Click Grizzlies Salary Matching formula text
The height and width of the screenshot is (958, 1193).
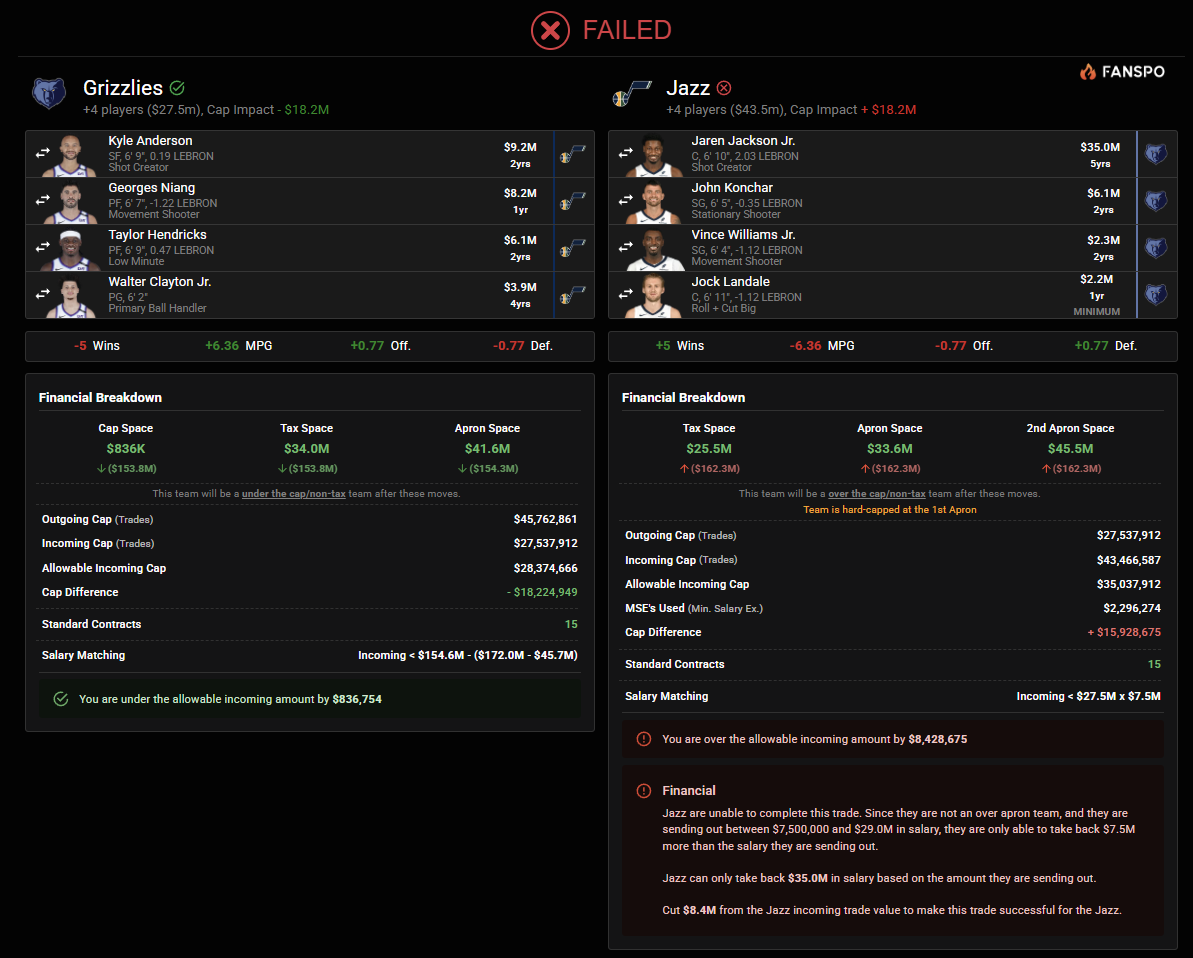pos(467,655)
